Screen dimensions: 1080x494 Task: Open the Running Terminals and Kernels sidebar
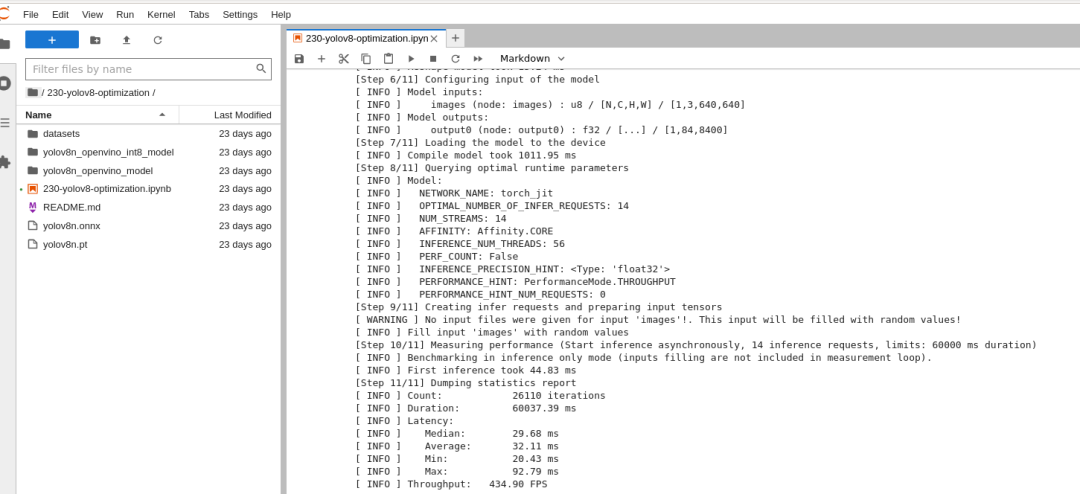coord(5,83)
